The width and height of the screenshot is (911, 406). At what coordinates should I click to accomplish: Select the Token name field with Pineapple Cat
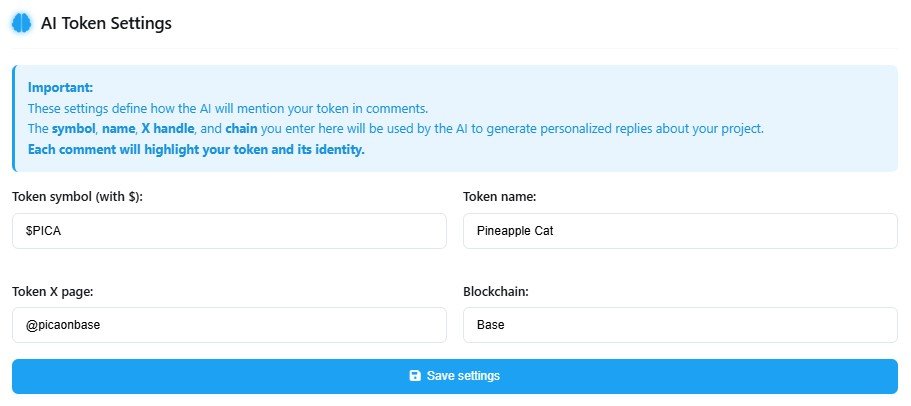coord(680,231)
